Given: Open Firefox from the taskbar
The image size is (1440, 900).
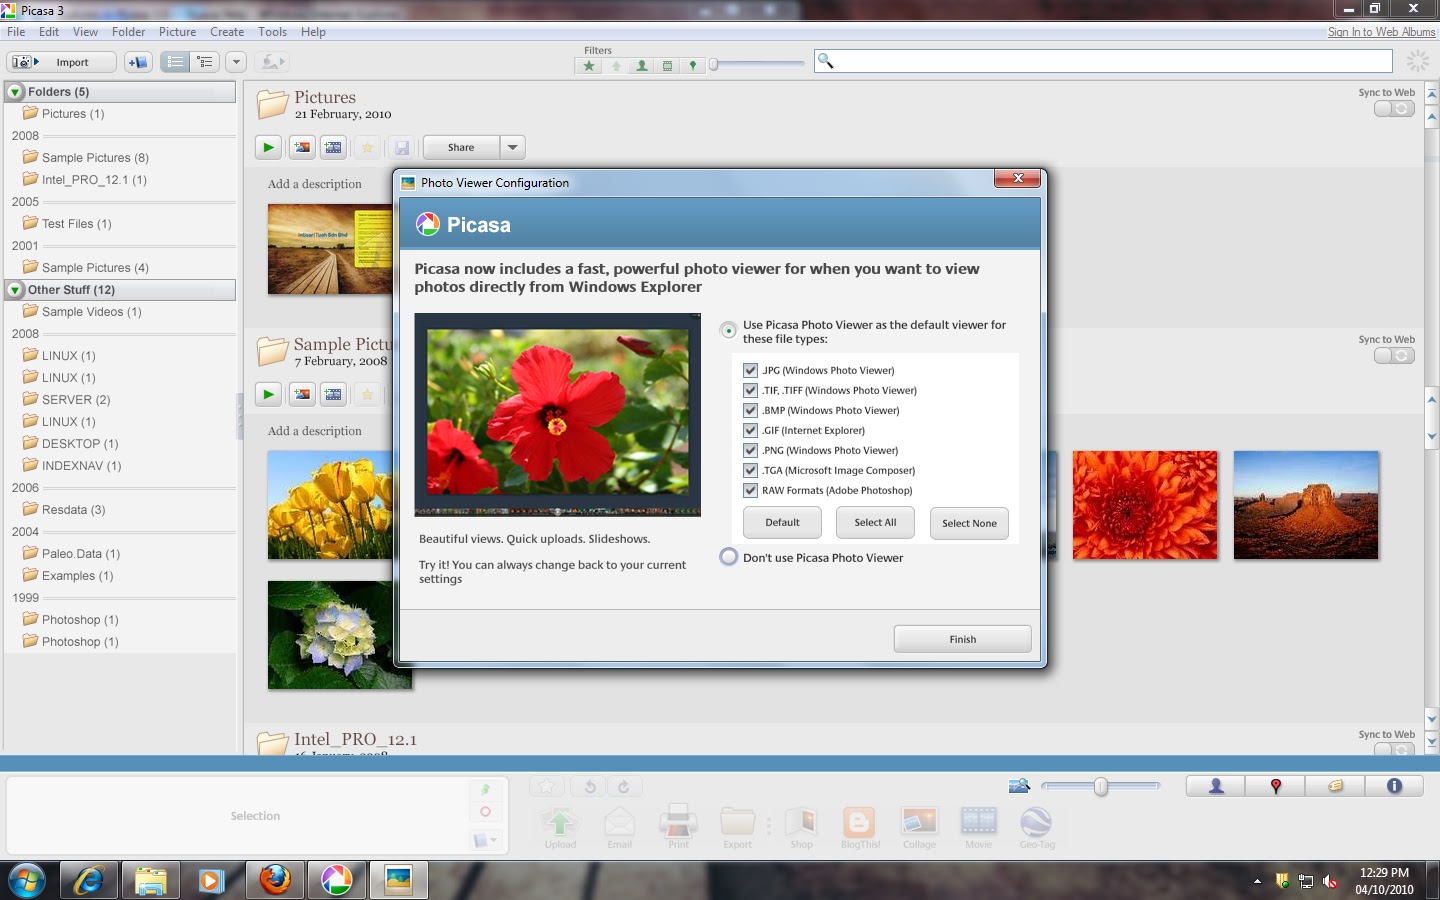Looking at the screenshot, I should tap(275, 880).
